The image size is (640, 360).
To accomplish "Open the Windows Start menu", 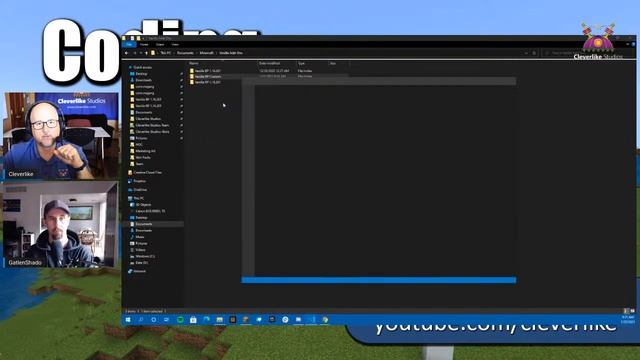I will coord(128,320).
